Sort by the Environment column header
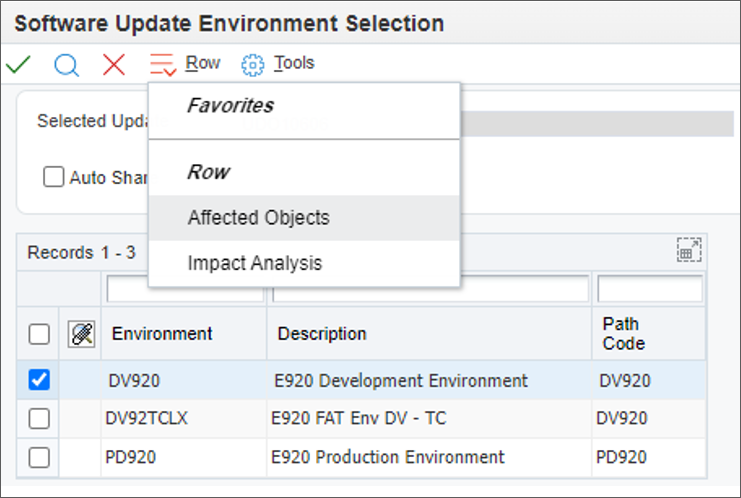 162,334
